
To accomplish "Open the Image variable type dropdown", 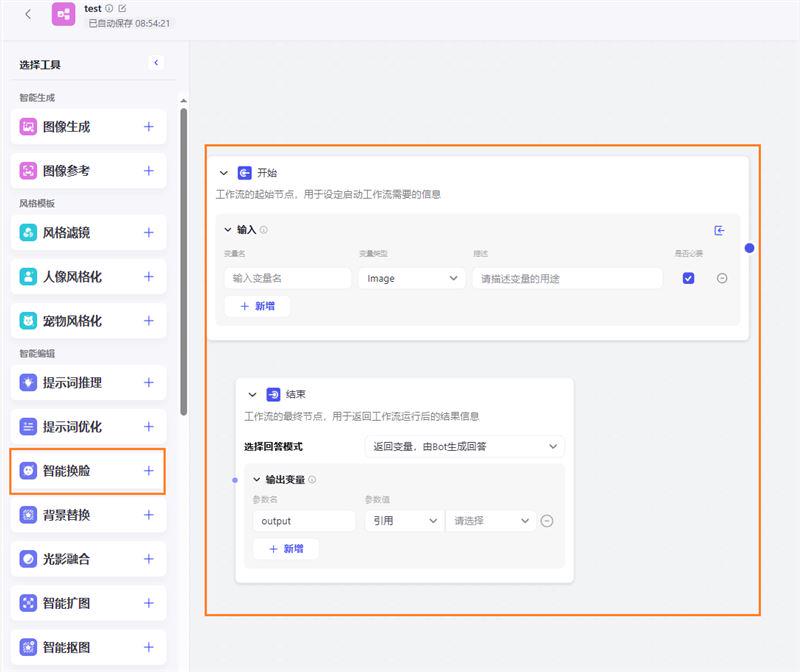I will tap(411, 279).
